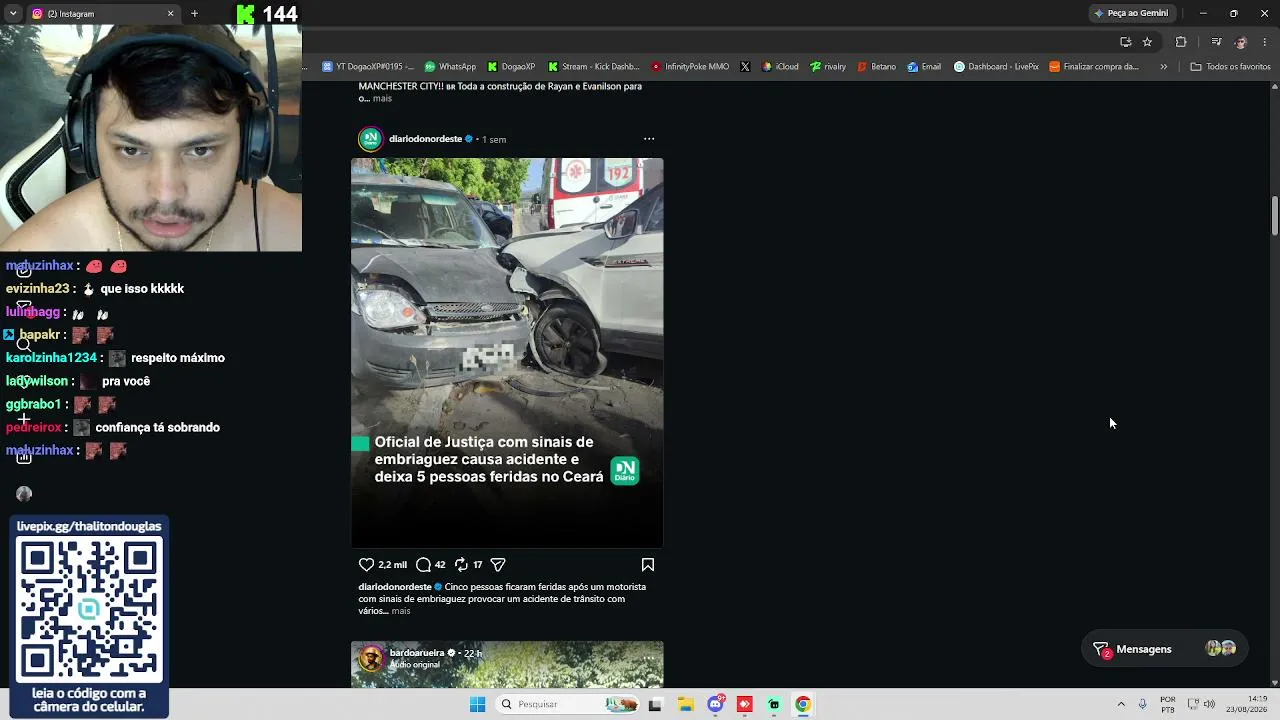Open network and volume quick settings
1280x720 pixels.
[x=1201, y=704]
